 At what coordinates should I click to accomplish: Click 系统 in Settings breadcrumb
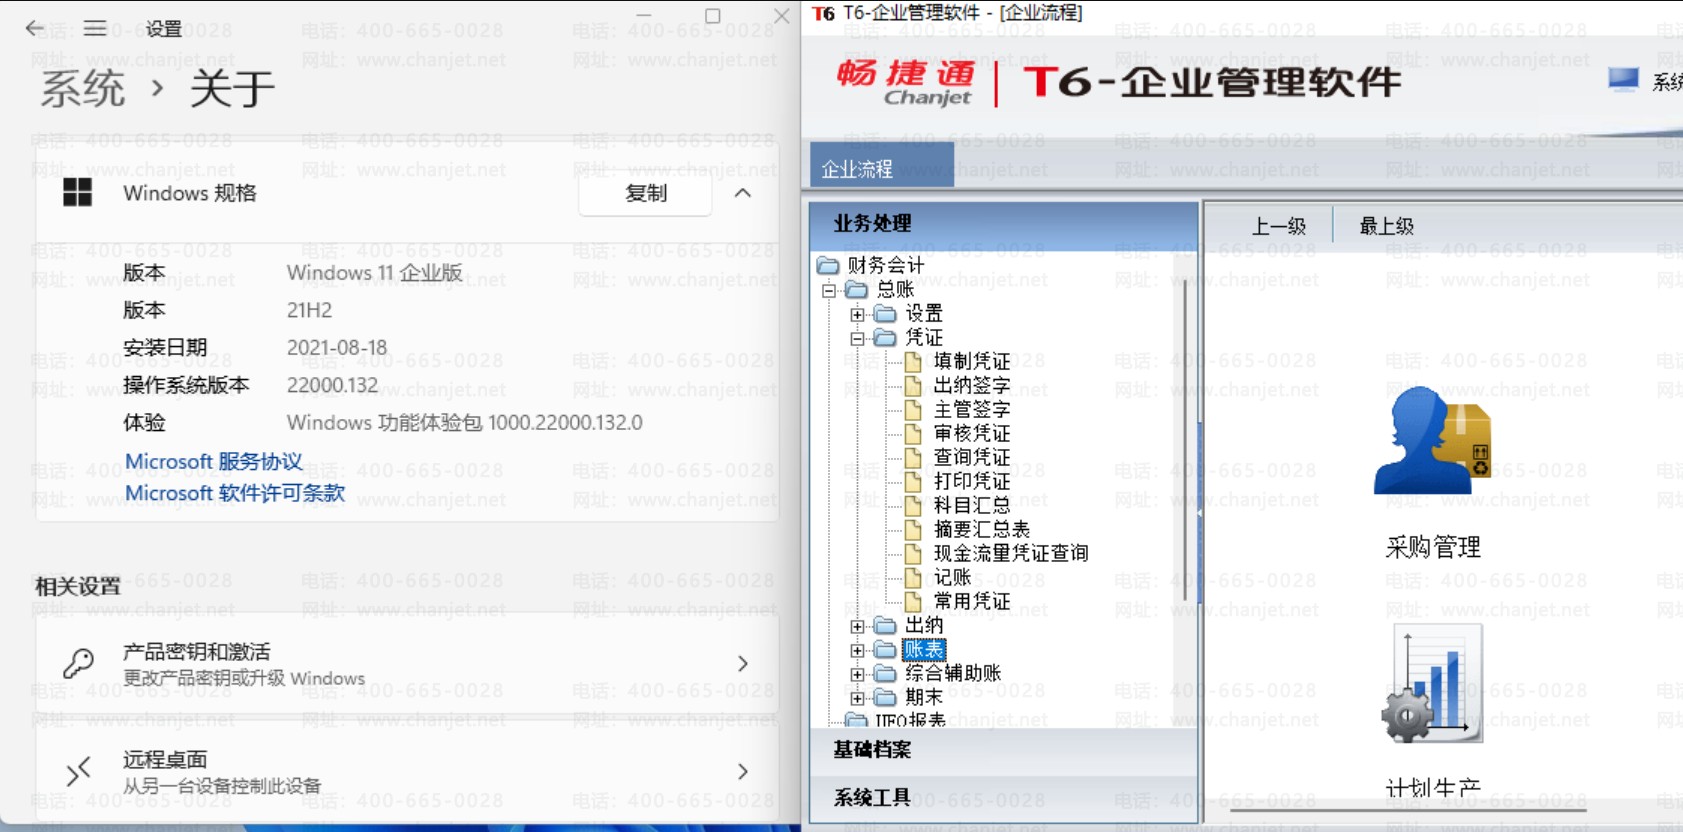point(83,88)
